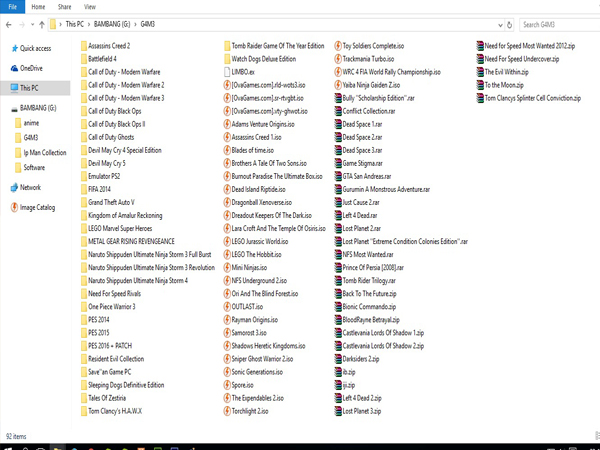Click the Resident Evil Collection name

[116, 359]
